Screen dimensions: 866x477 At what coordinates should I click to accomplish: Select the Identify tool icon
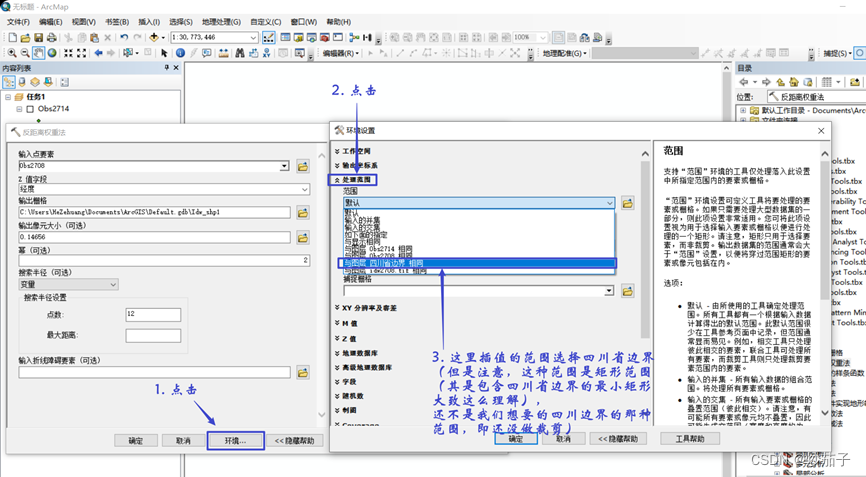click(x=180, y=53)
